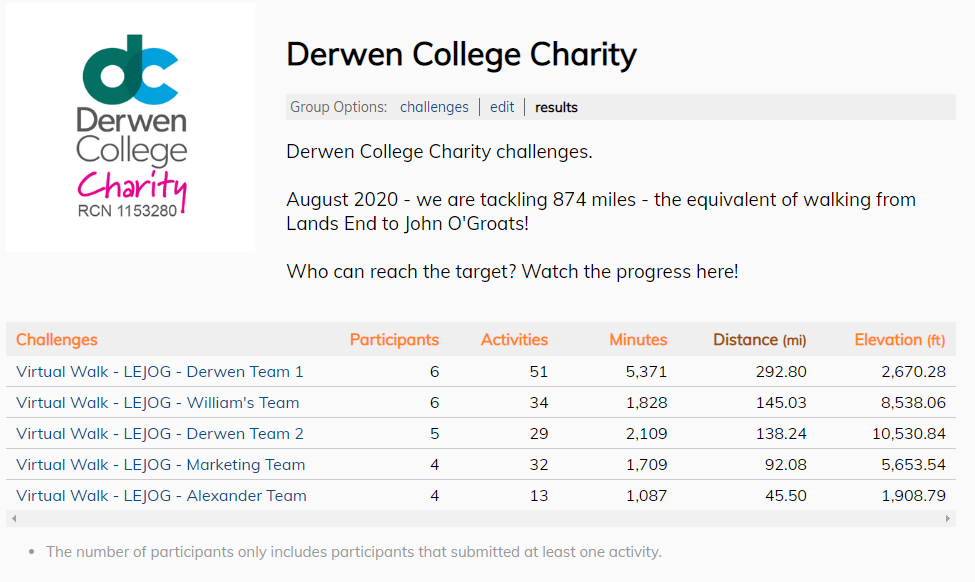Open Virtual Walk - LEJOG - Alexander Team

click(x=161, y=496)
